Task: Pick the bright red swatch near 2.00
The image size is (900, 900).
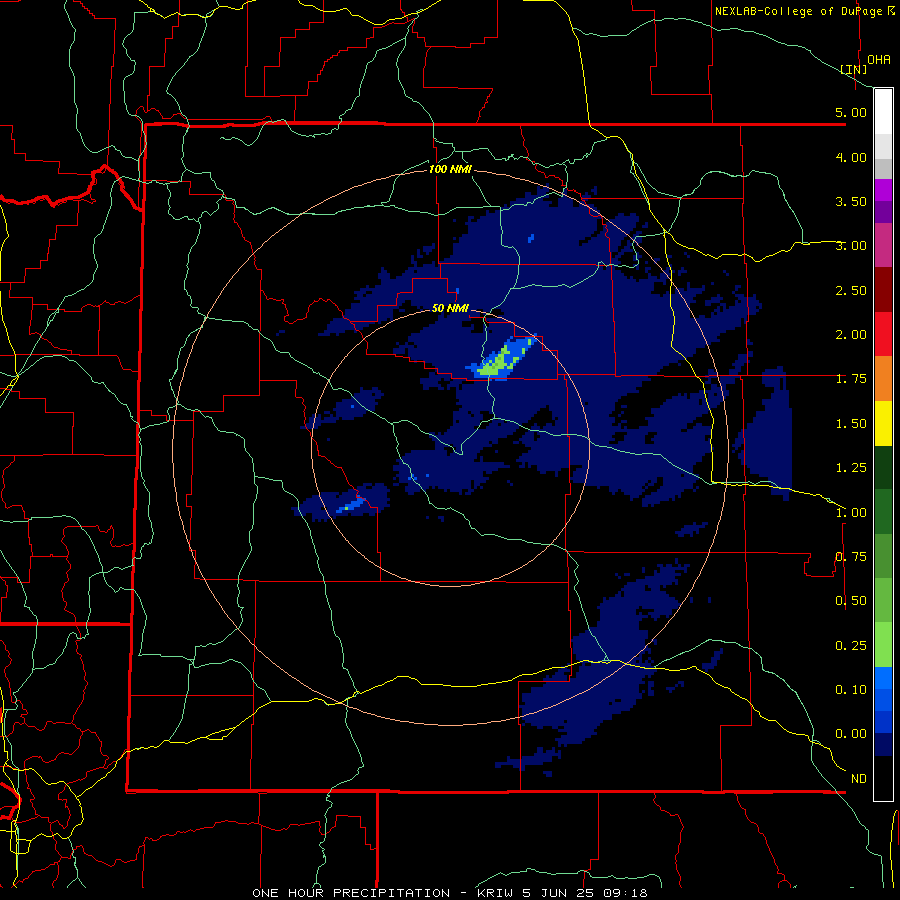Action: [x=883, y=334]
